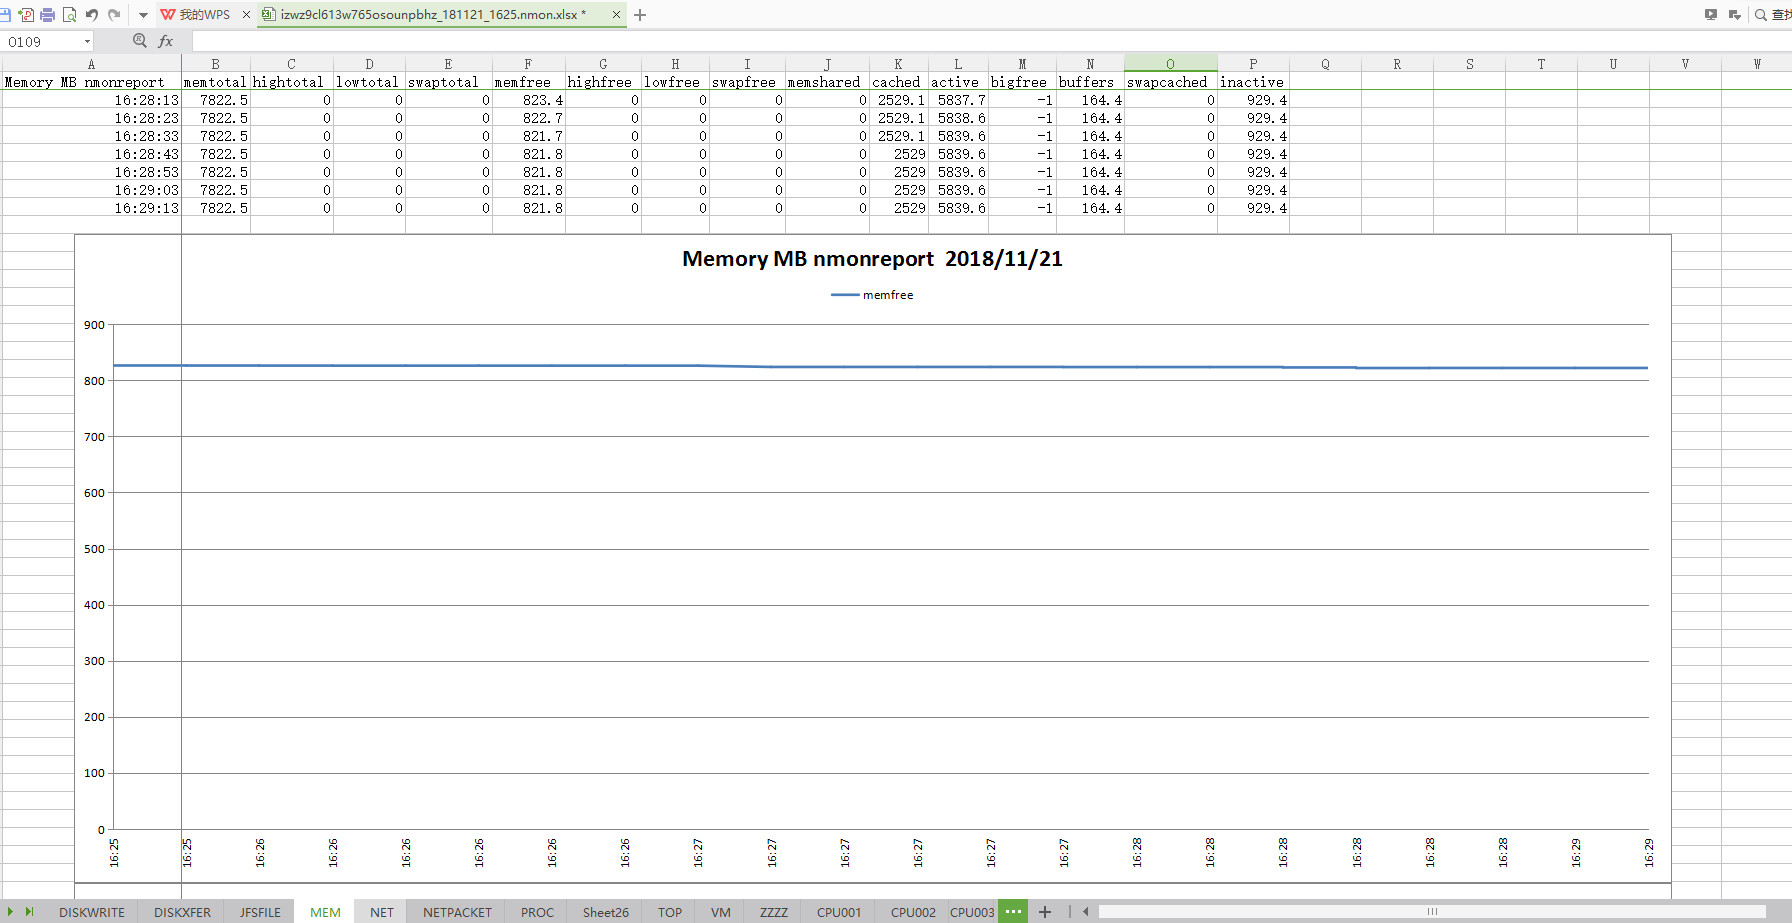1792x923 pixels.
Task: Switch to the NETPACKET sheet tab
Action: click(x=457, y=912)
